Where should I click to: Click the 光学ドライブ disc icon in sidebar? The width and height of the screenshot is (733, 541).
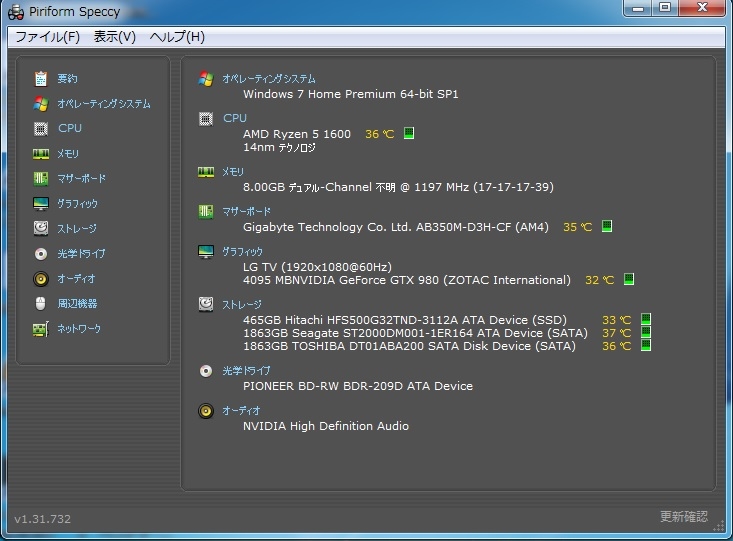click(41, 253)
